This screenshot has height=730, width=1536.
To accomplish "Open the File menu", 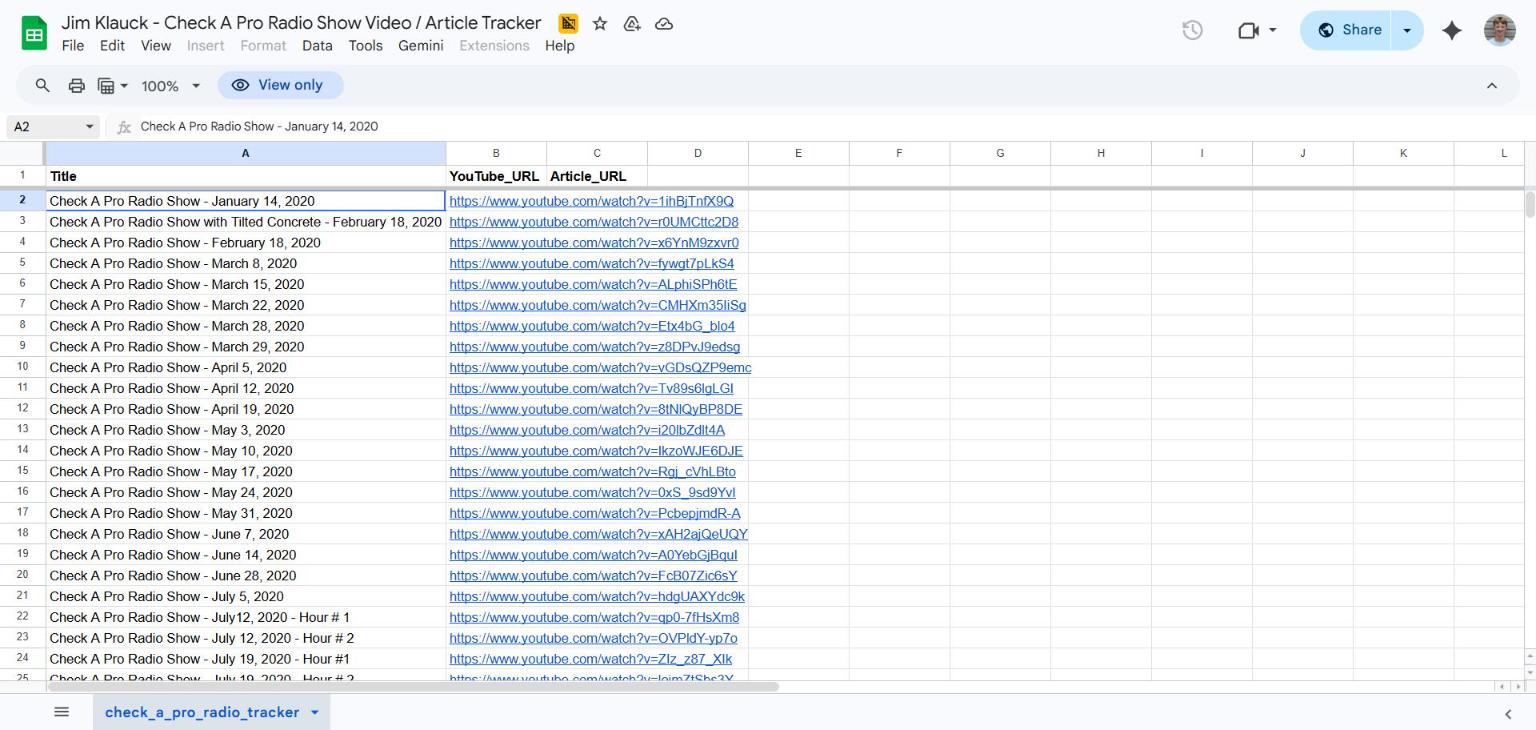I will point(73,46).
